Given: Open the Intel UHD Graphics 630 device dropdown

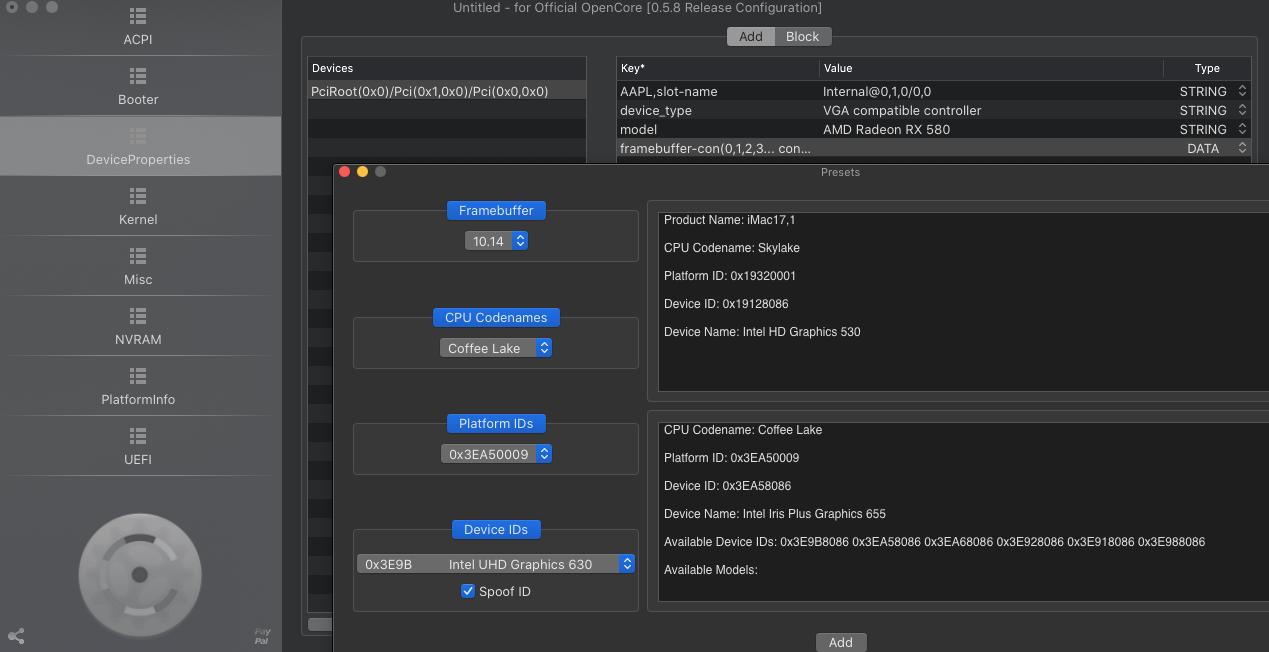Looking at the screenshot, I should [x=496, y=564].
